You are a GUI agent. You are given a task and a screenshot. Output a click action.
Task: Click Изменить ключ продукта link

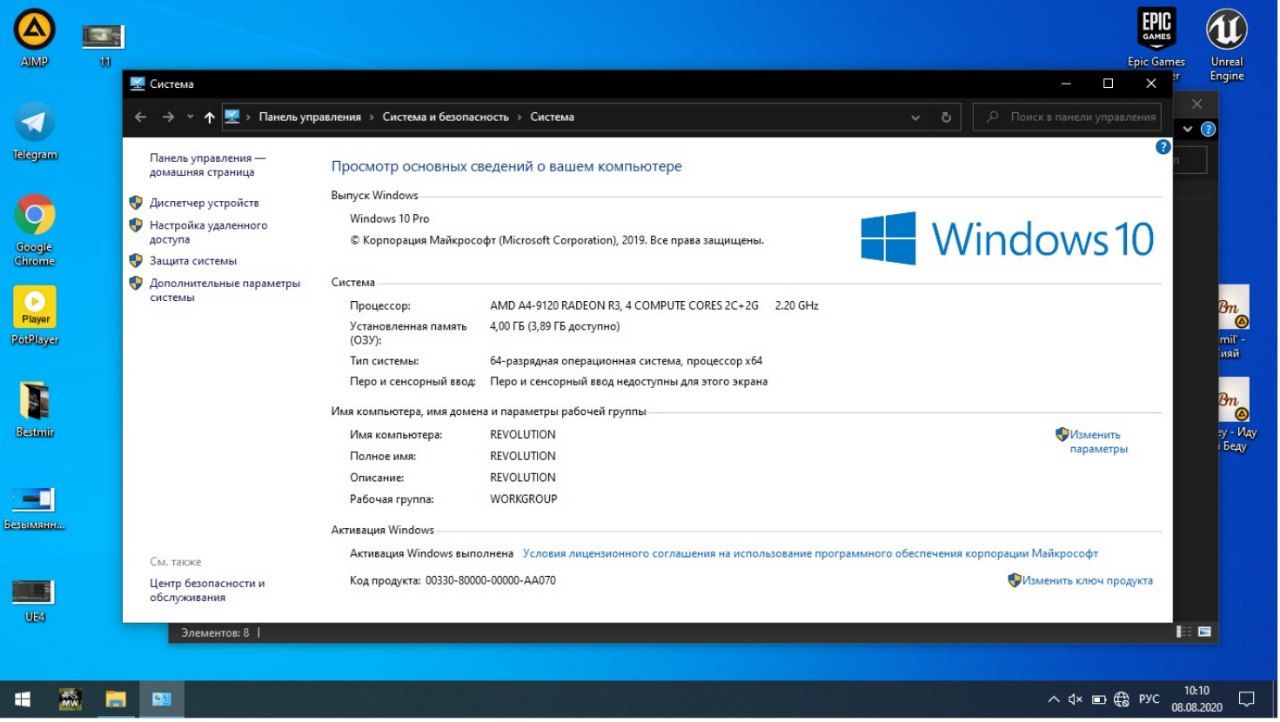[x=1087, y=580]
